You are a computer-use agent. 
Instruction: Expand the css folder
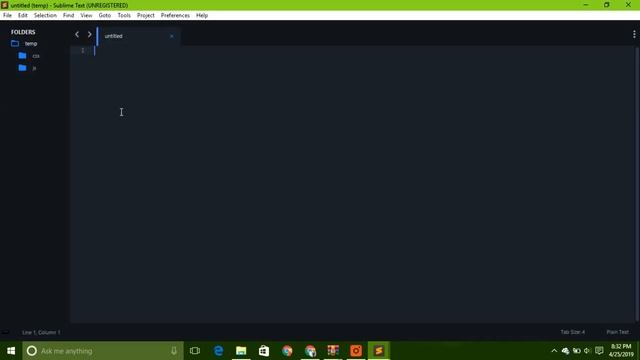click(x=36, y=56)
